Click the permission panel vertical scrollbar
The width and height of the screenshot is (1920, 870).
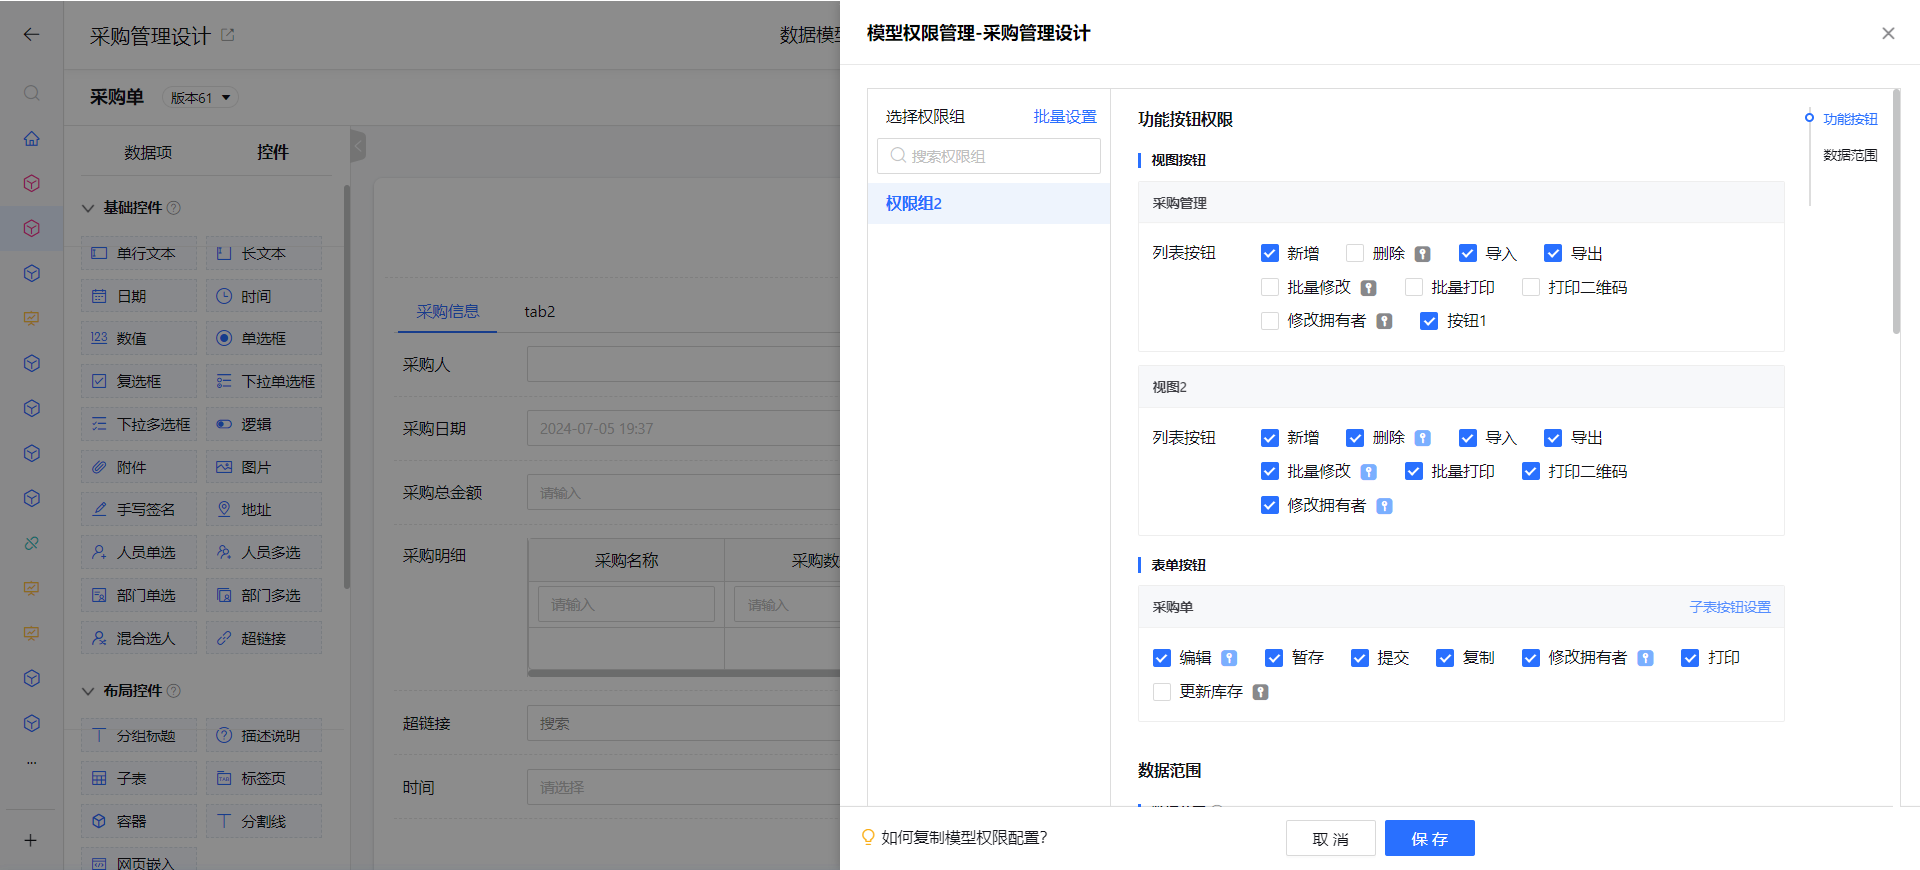pyautogui.click(x=1895, y=211)
